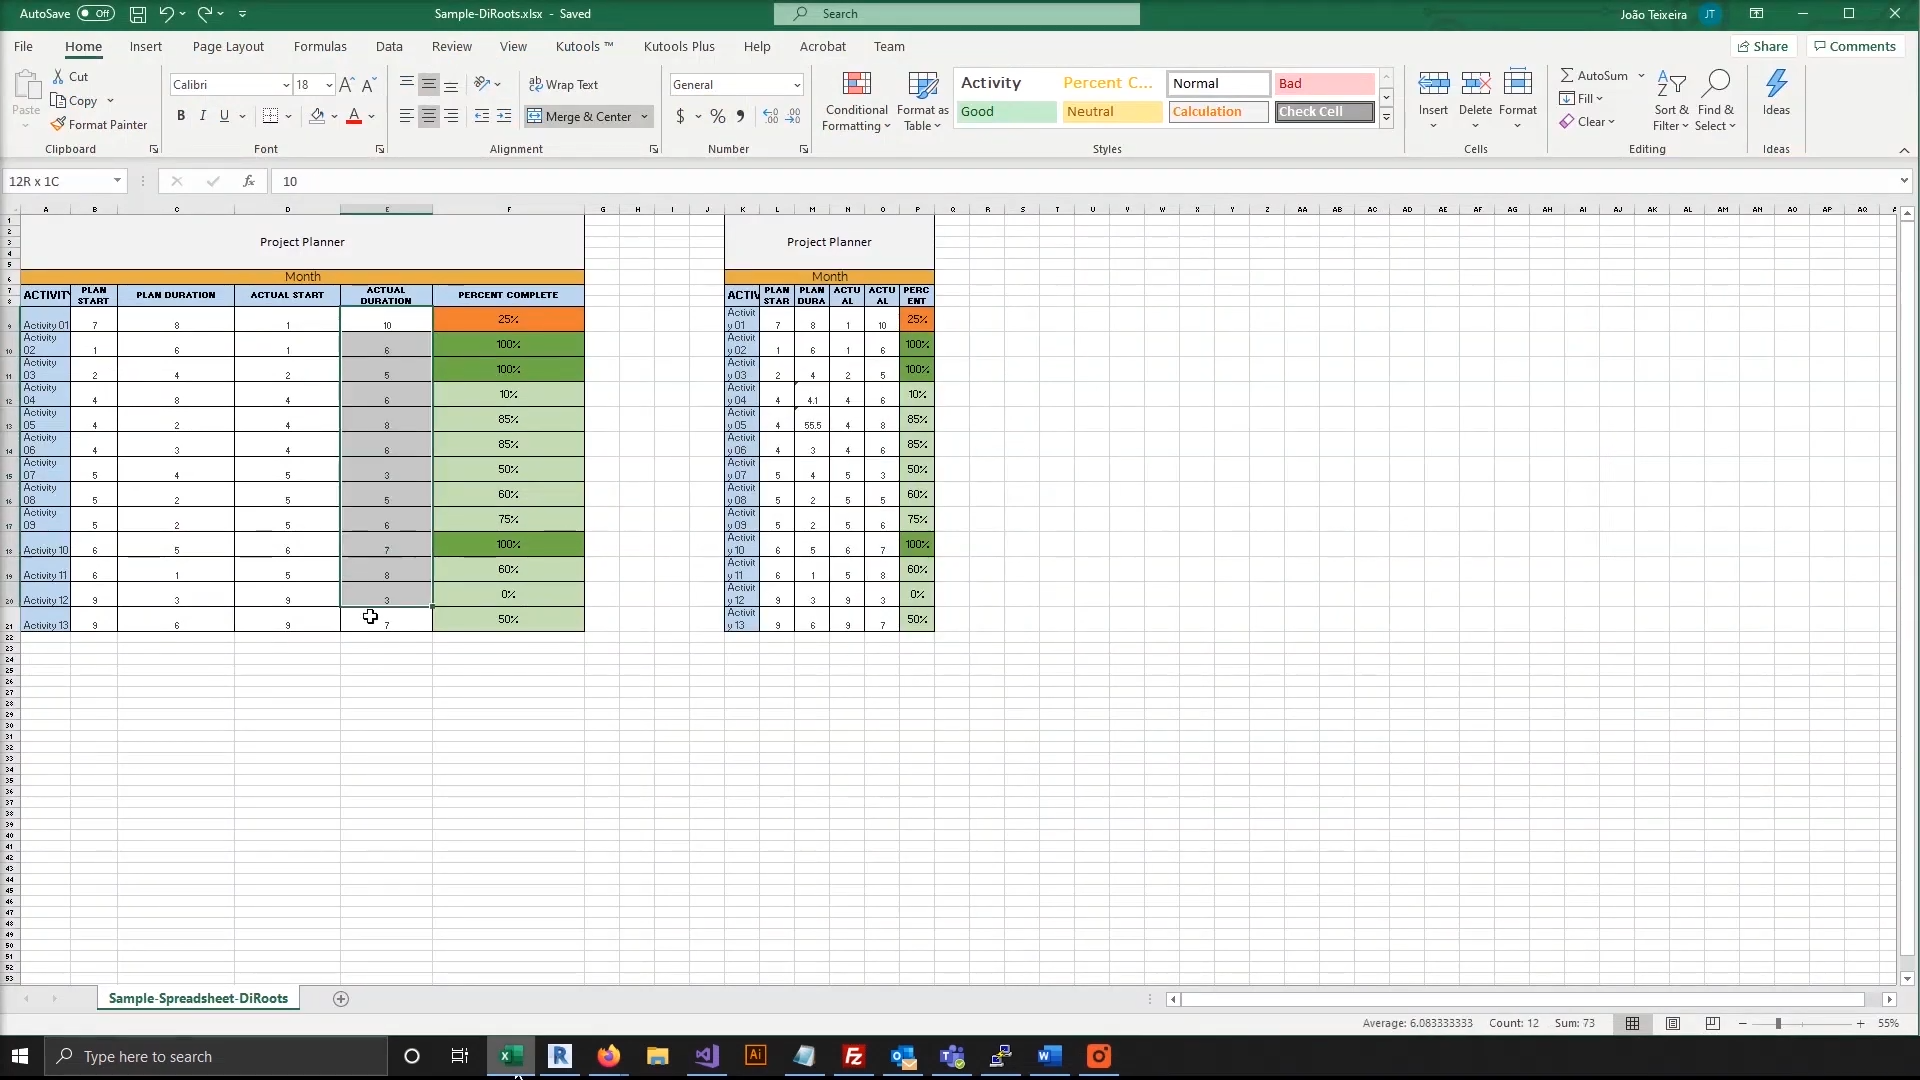This screenshot has height=1080, width=1920.
Task: Click the Percent Style icon
Action: [717, 117]
